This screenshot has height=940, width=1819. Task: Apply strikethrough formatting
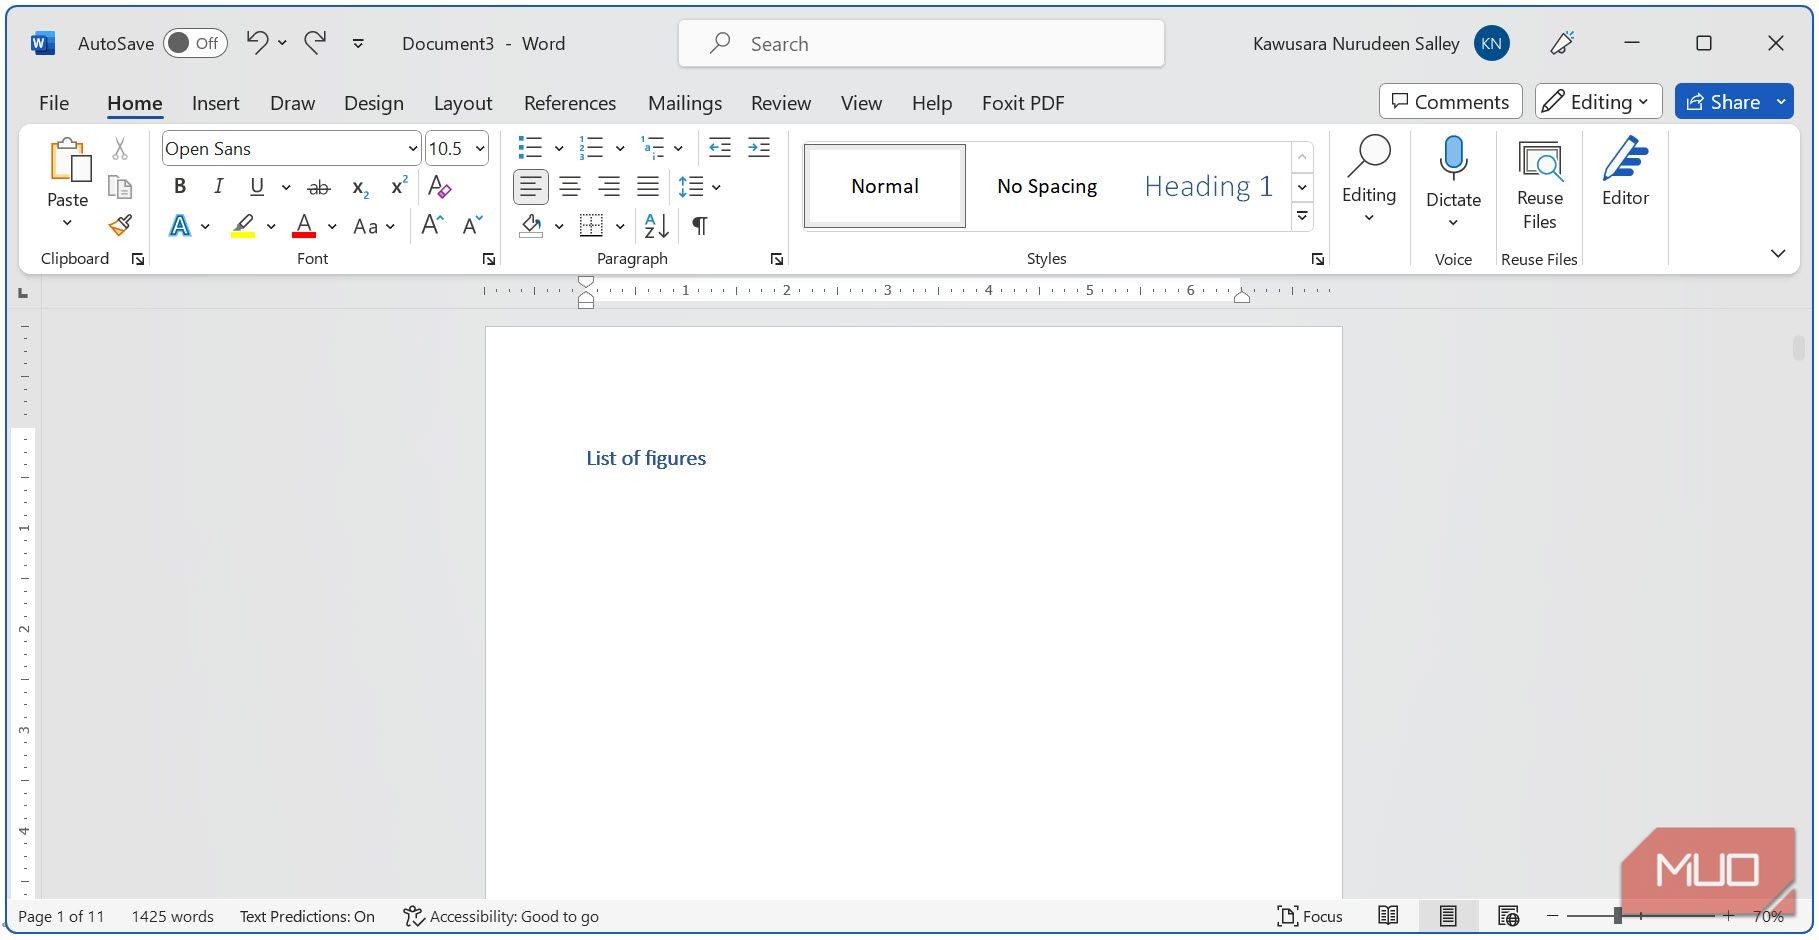click(x=318, y=187)
